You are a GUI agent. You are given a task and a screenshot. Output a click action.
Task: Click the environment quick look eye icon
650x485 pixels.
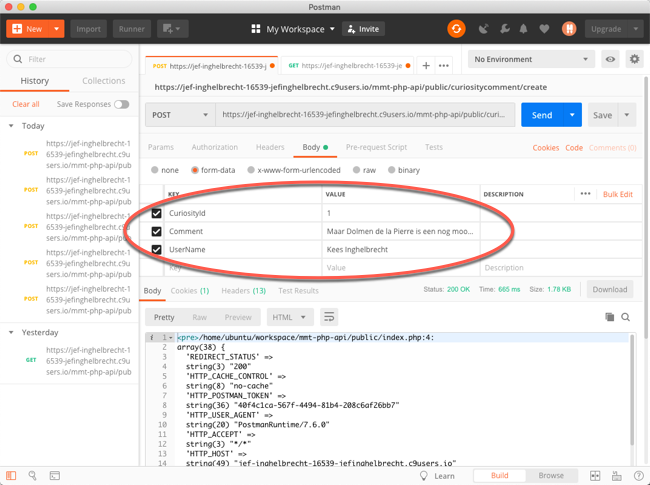click(x=610, y=59)
